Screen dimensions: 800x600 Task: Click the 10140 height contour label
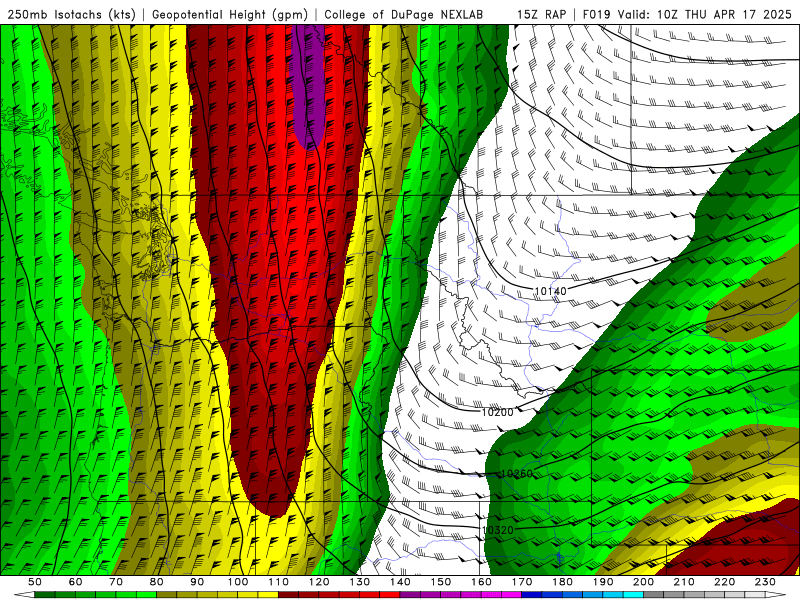(551, 291)
